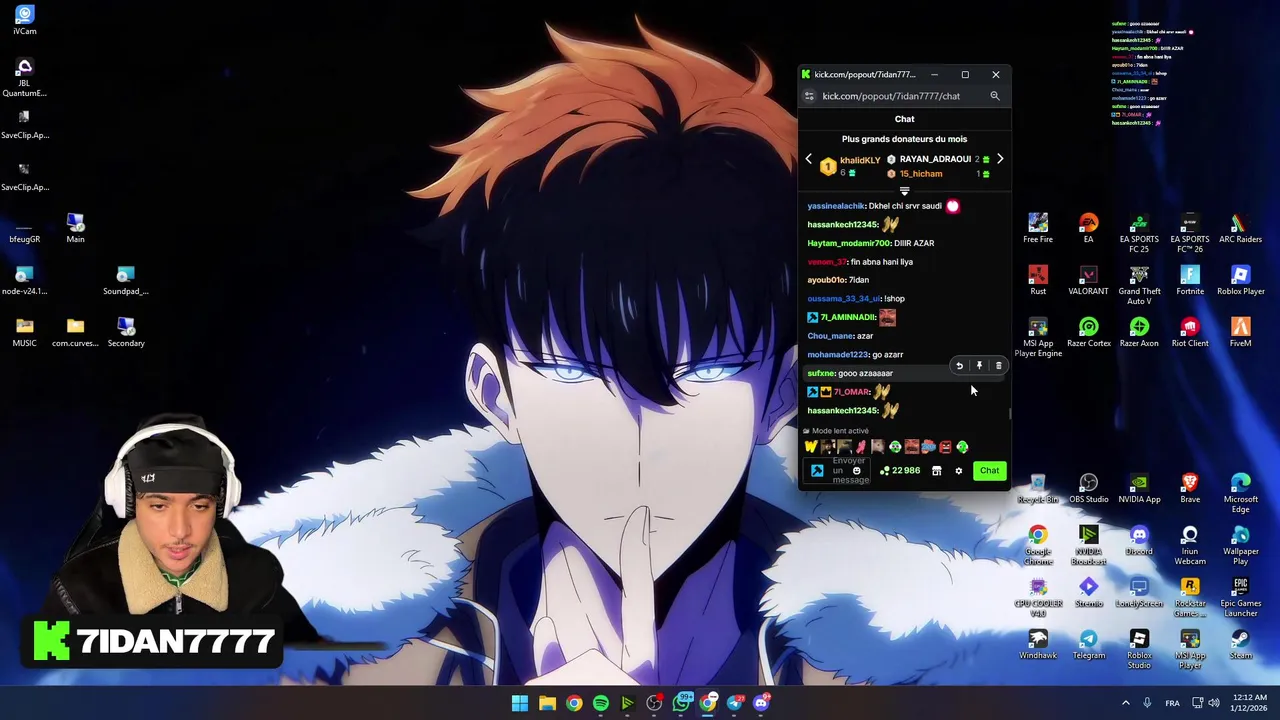Click the username yassinealachik in chat
1280x720 pixels.
tap(836, 206)
